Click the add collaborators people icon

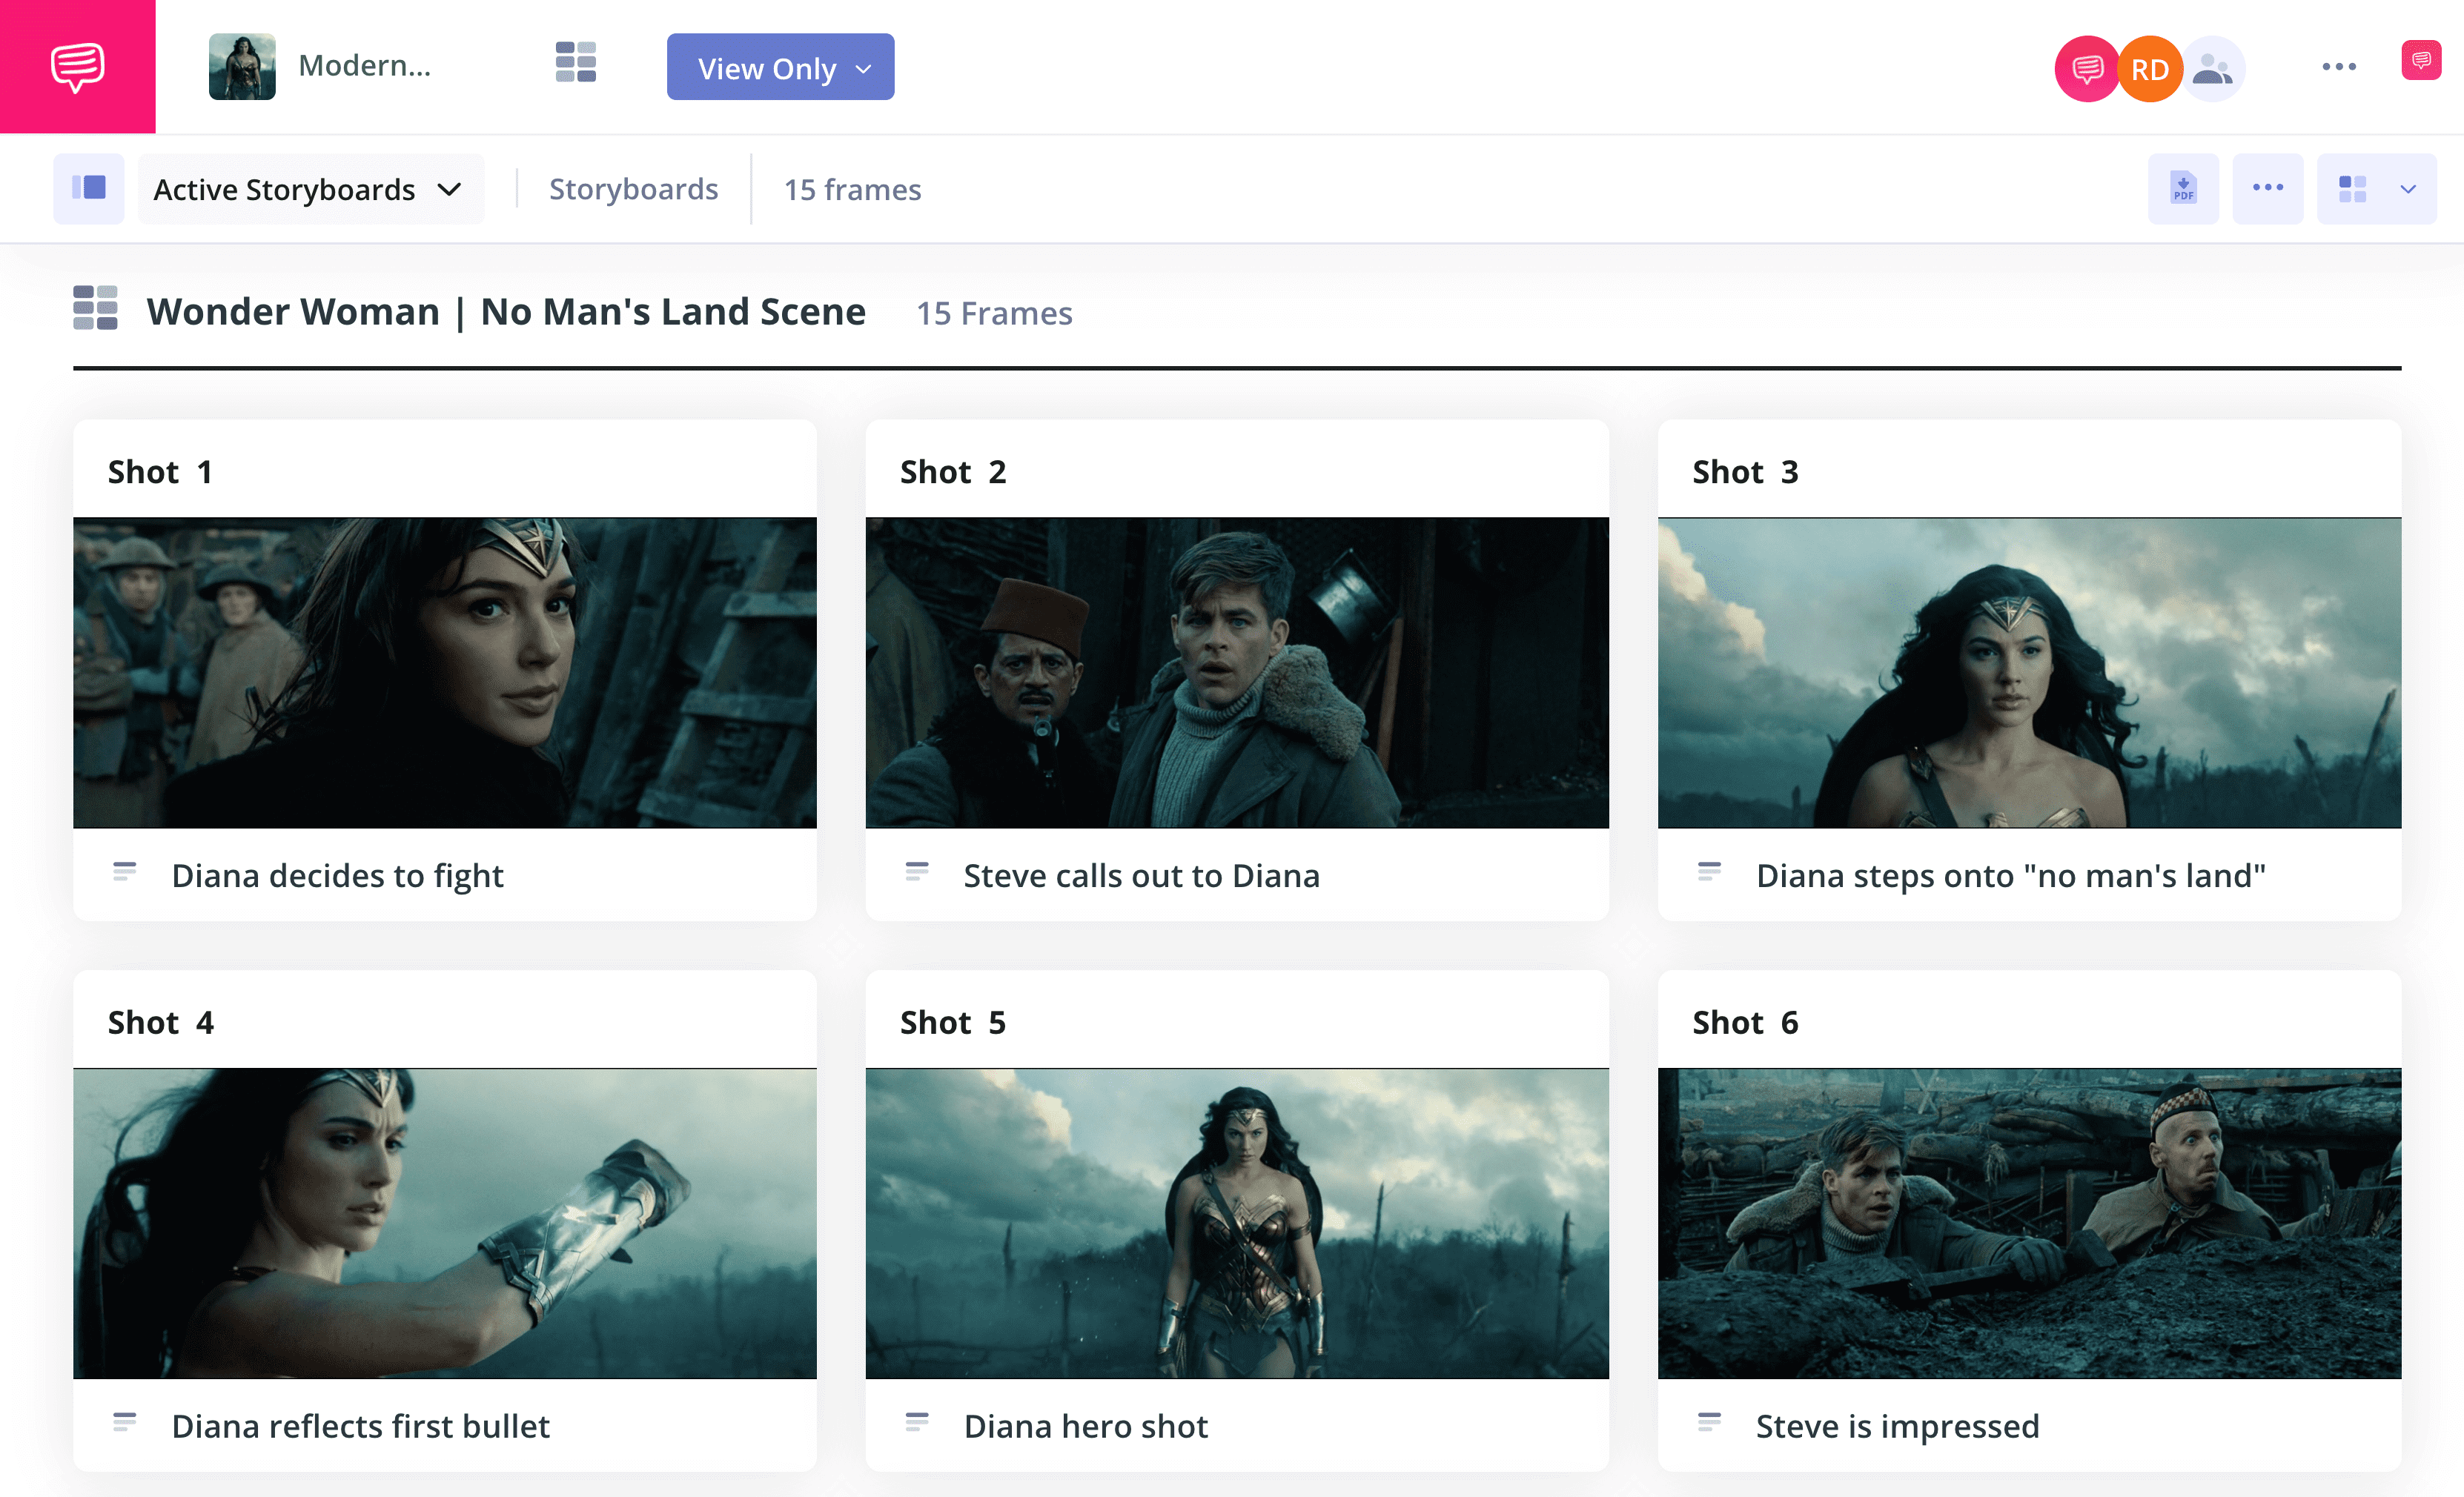(2212, 69)
